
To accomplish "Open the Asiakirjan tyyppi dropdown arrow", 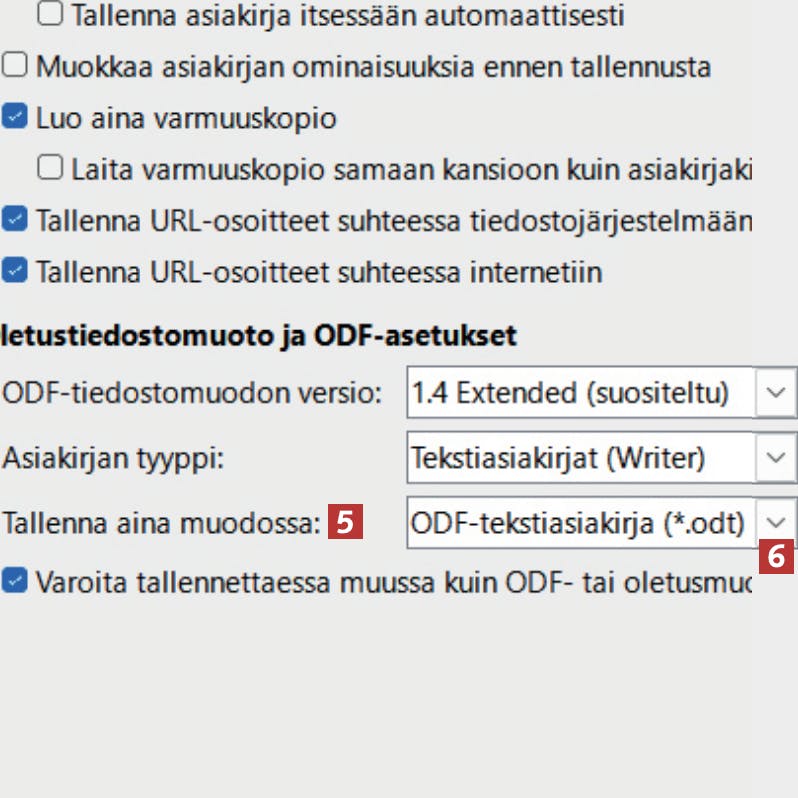I will tap(775, 458).
